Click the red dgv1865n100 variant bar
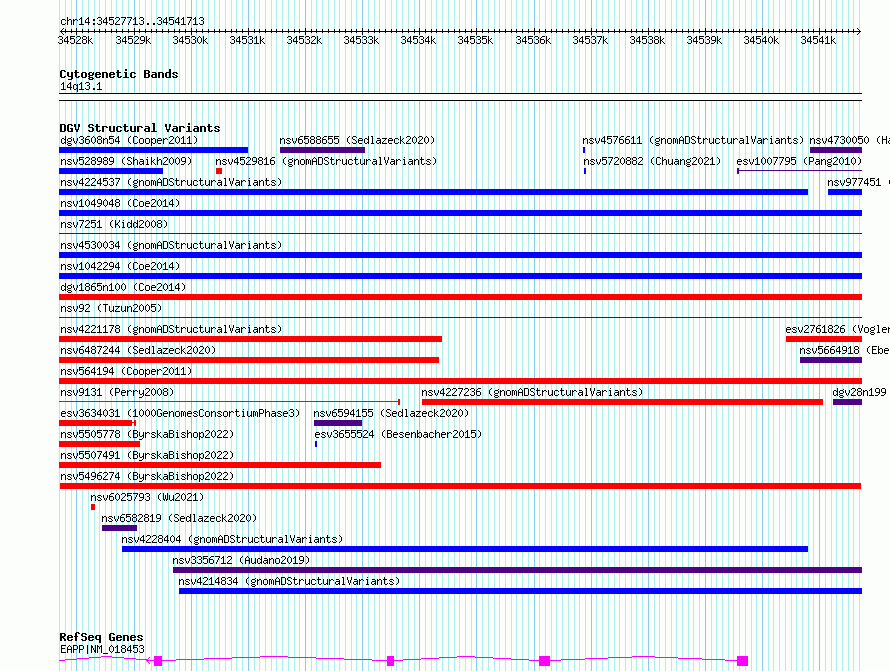890x671 pixels. (x=460, y=297)
